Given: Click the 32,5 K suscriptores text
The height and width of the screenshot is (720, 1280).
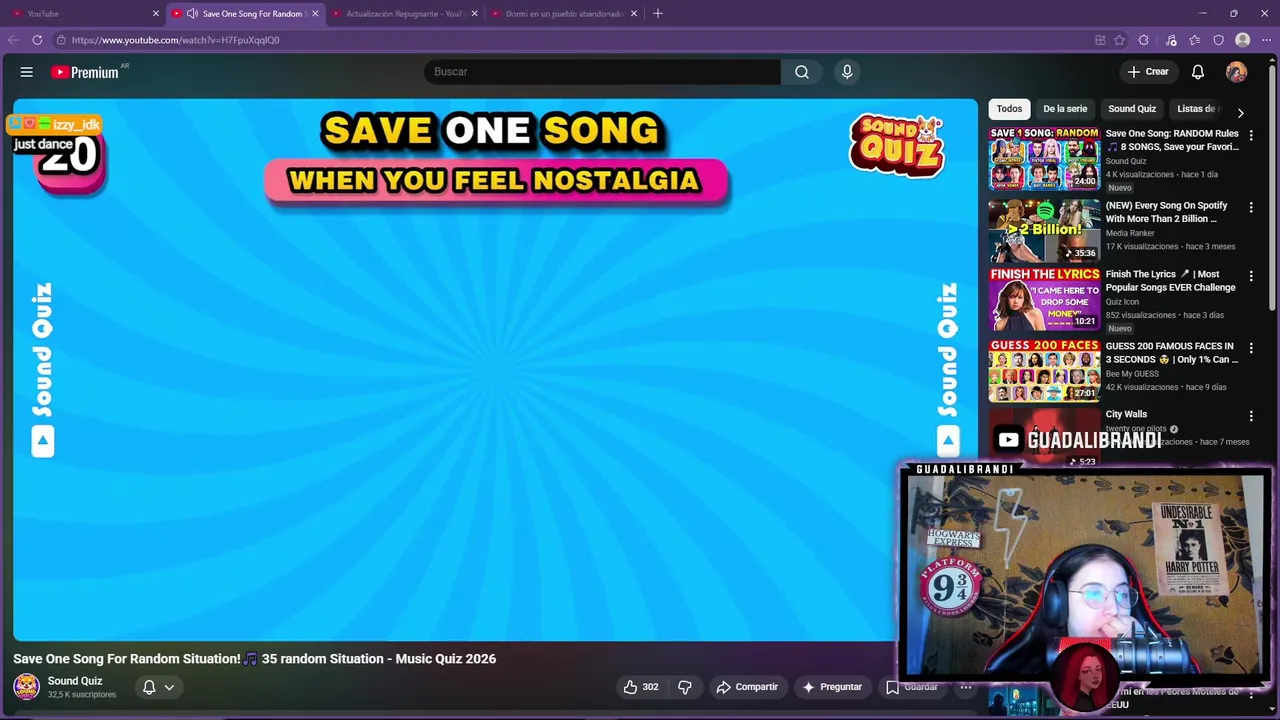Looking at the screenshot, I should 82,694.
